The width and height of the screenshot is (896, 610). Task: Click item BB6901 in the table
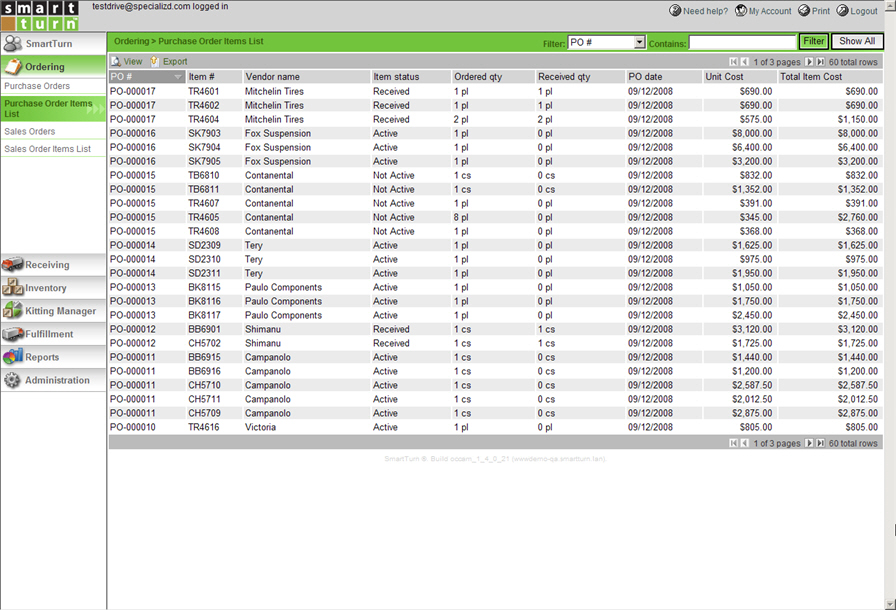coord(204,329)
